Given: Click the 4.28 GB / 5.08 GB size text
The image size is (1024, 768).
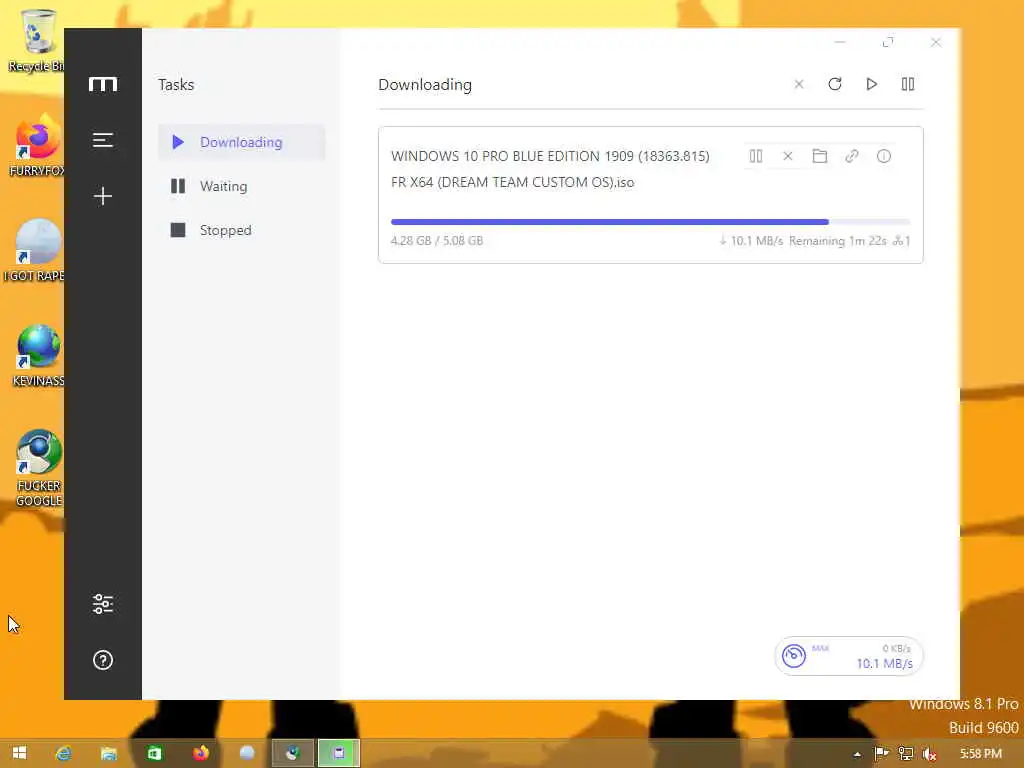Looking at the screenshot, I should (437, 240).
